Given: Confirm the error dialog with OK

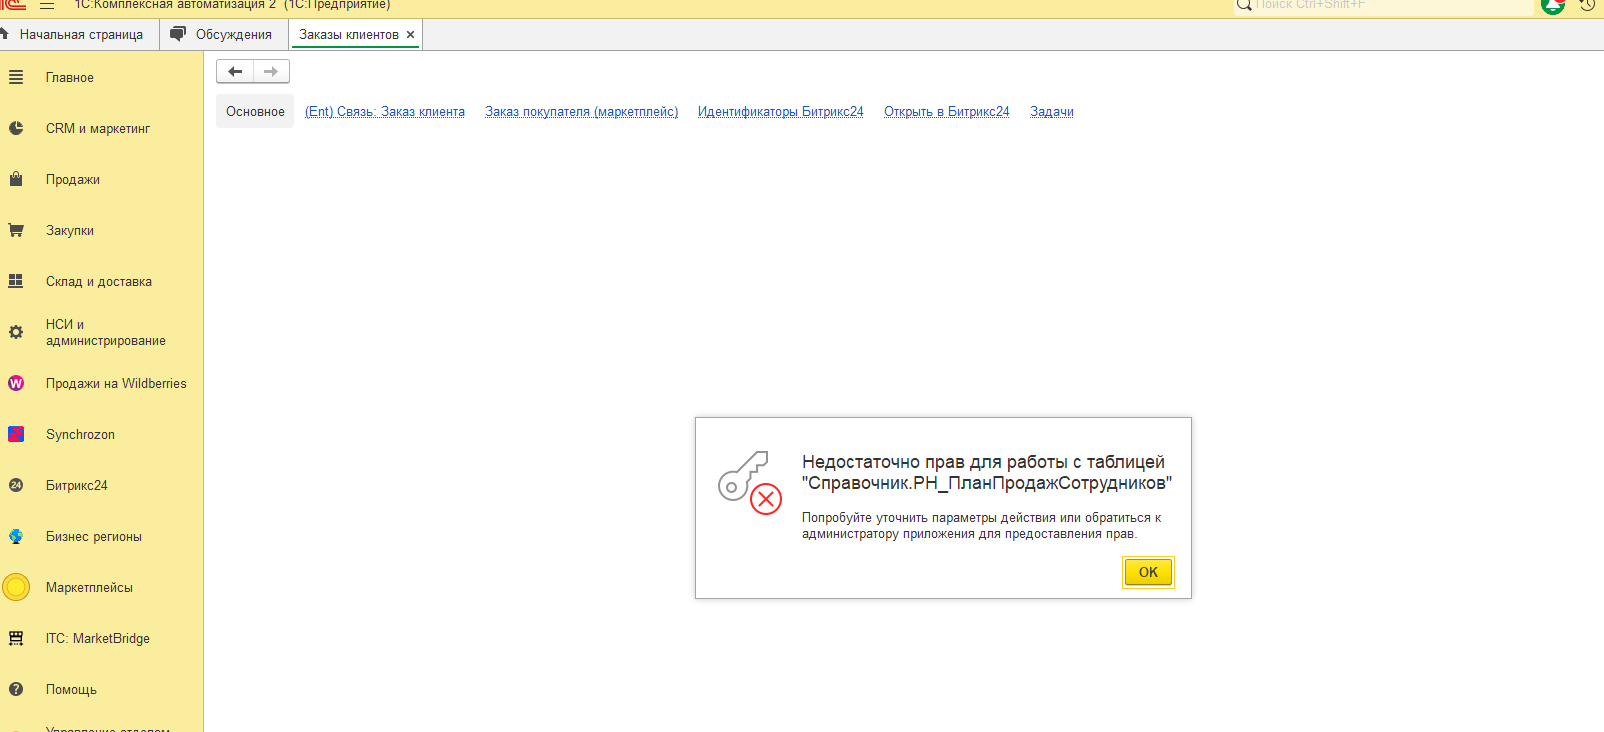Looking at the screenshot, I should click(1148, 572).
